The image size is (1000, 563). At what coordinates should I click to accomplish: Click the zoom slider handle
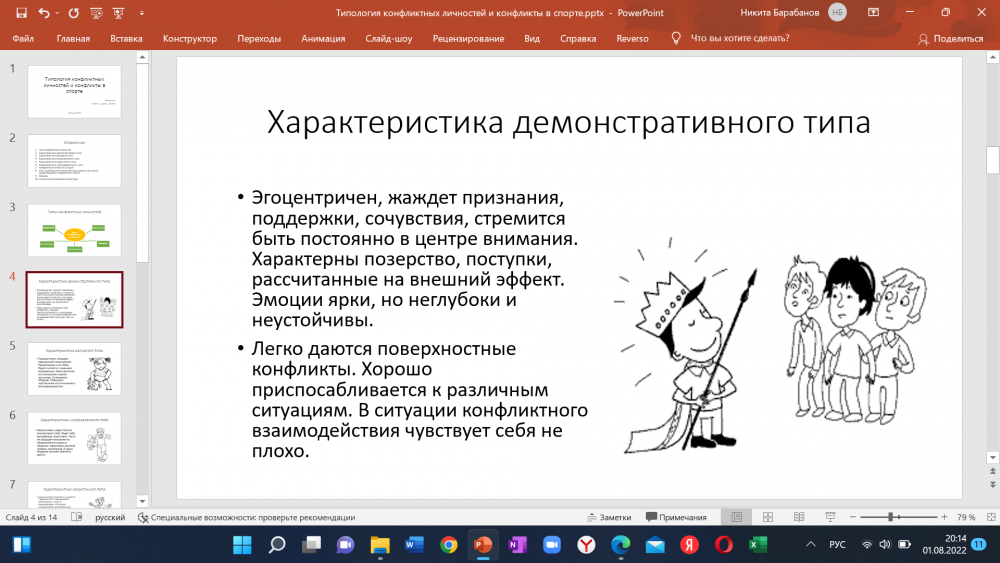click(890, 517)
